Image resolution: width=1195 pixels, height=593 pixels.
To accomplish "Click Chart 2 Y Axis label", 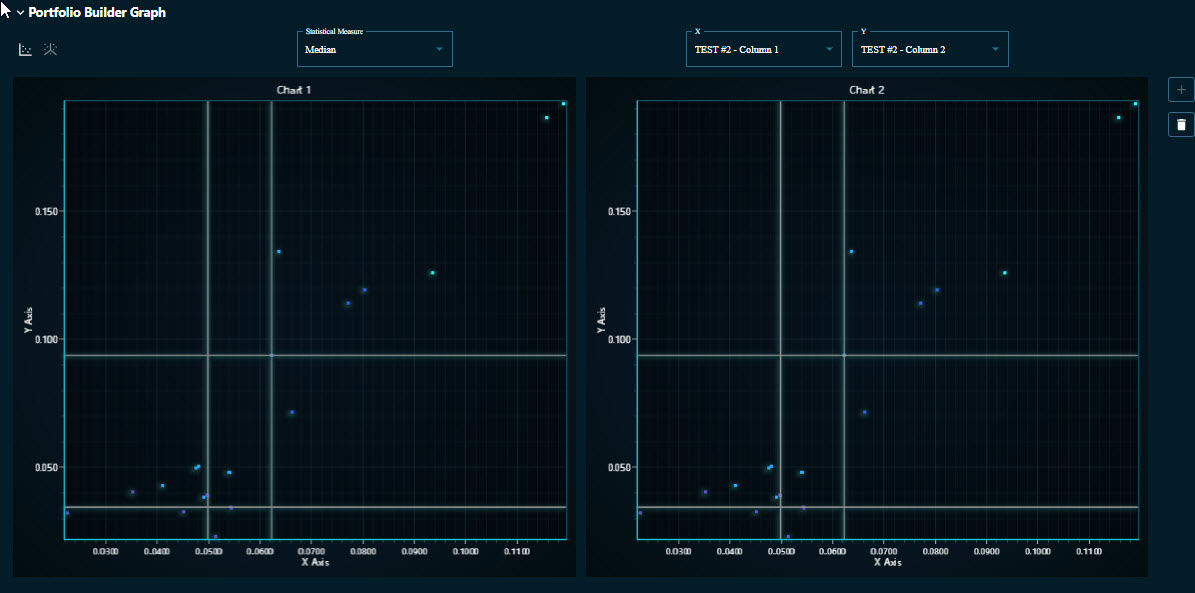I will pos(601,320).
